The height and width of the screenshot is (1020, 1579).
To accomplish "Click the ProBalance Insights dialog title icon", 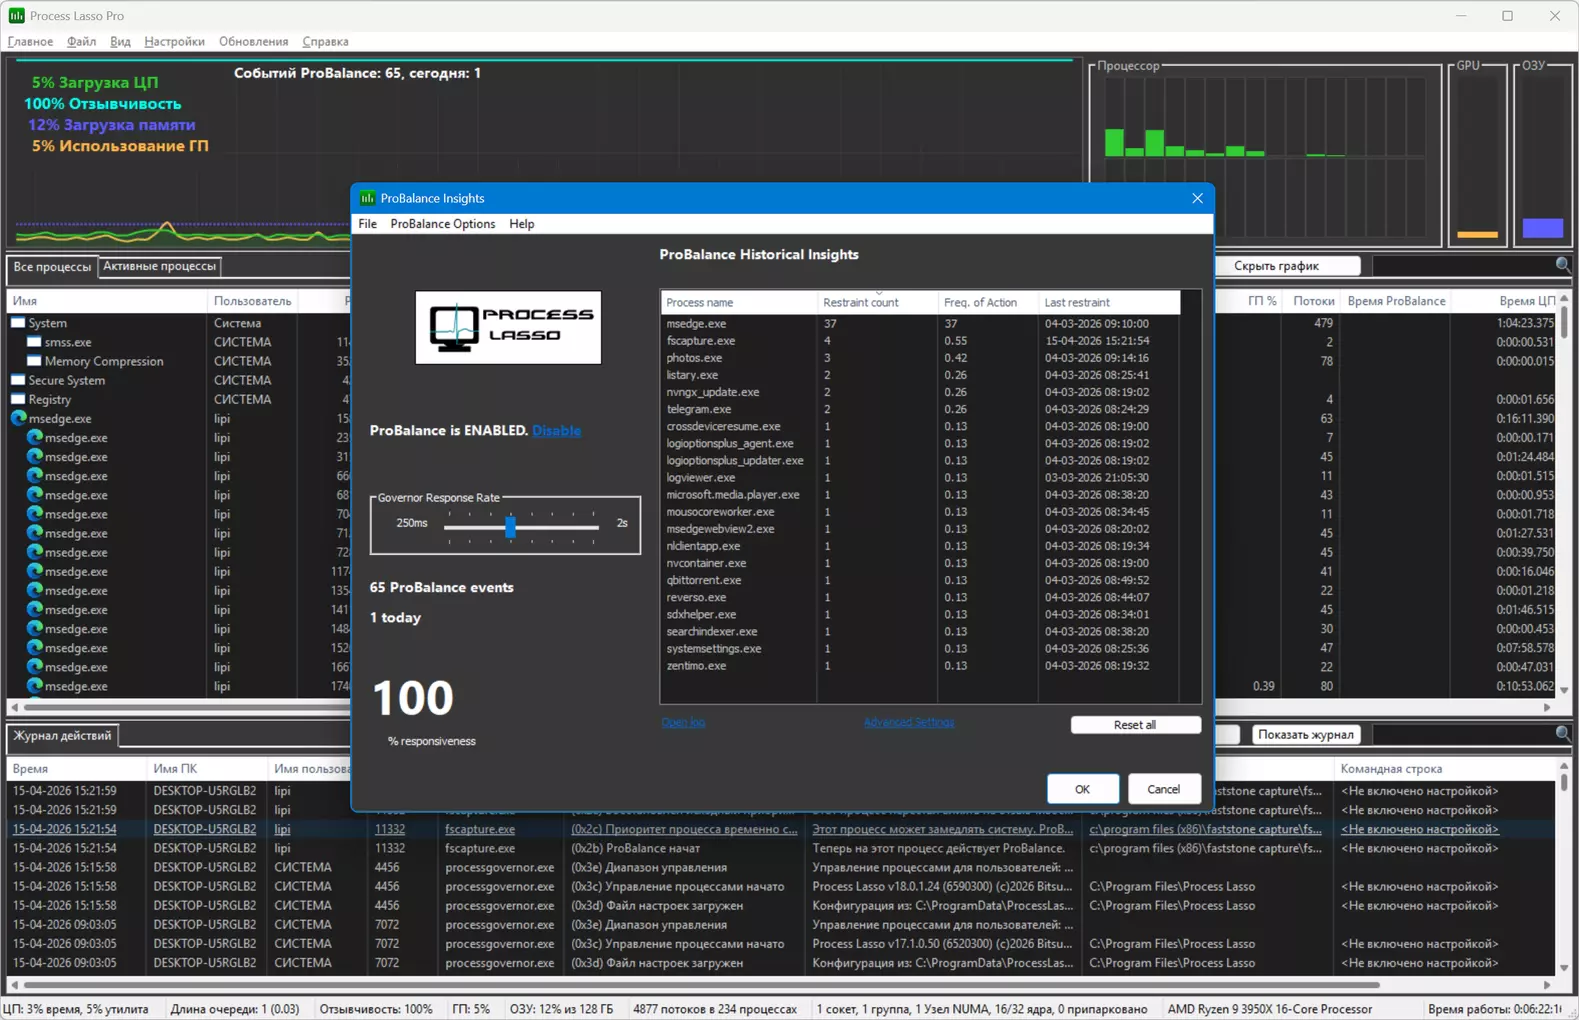I will click(x=368, y=198).
